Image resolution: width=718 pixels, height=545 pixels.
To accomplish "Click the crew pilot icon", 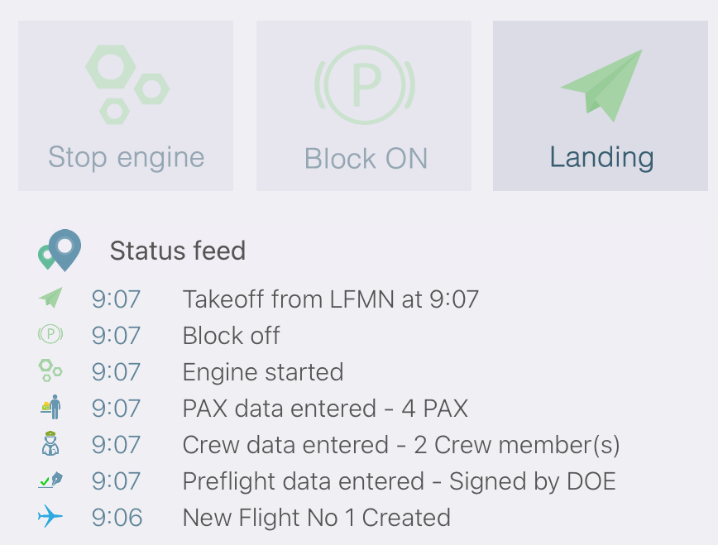I will coord(50,443).
